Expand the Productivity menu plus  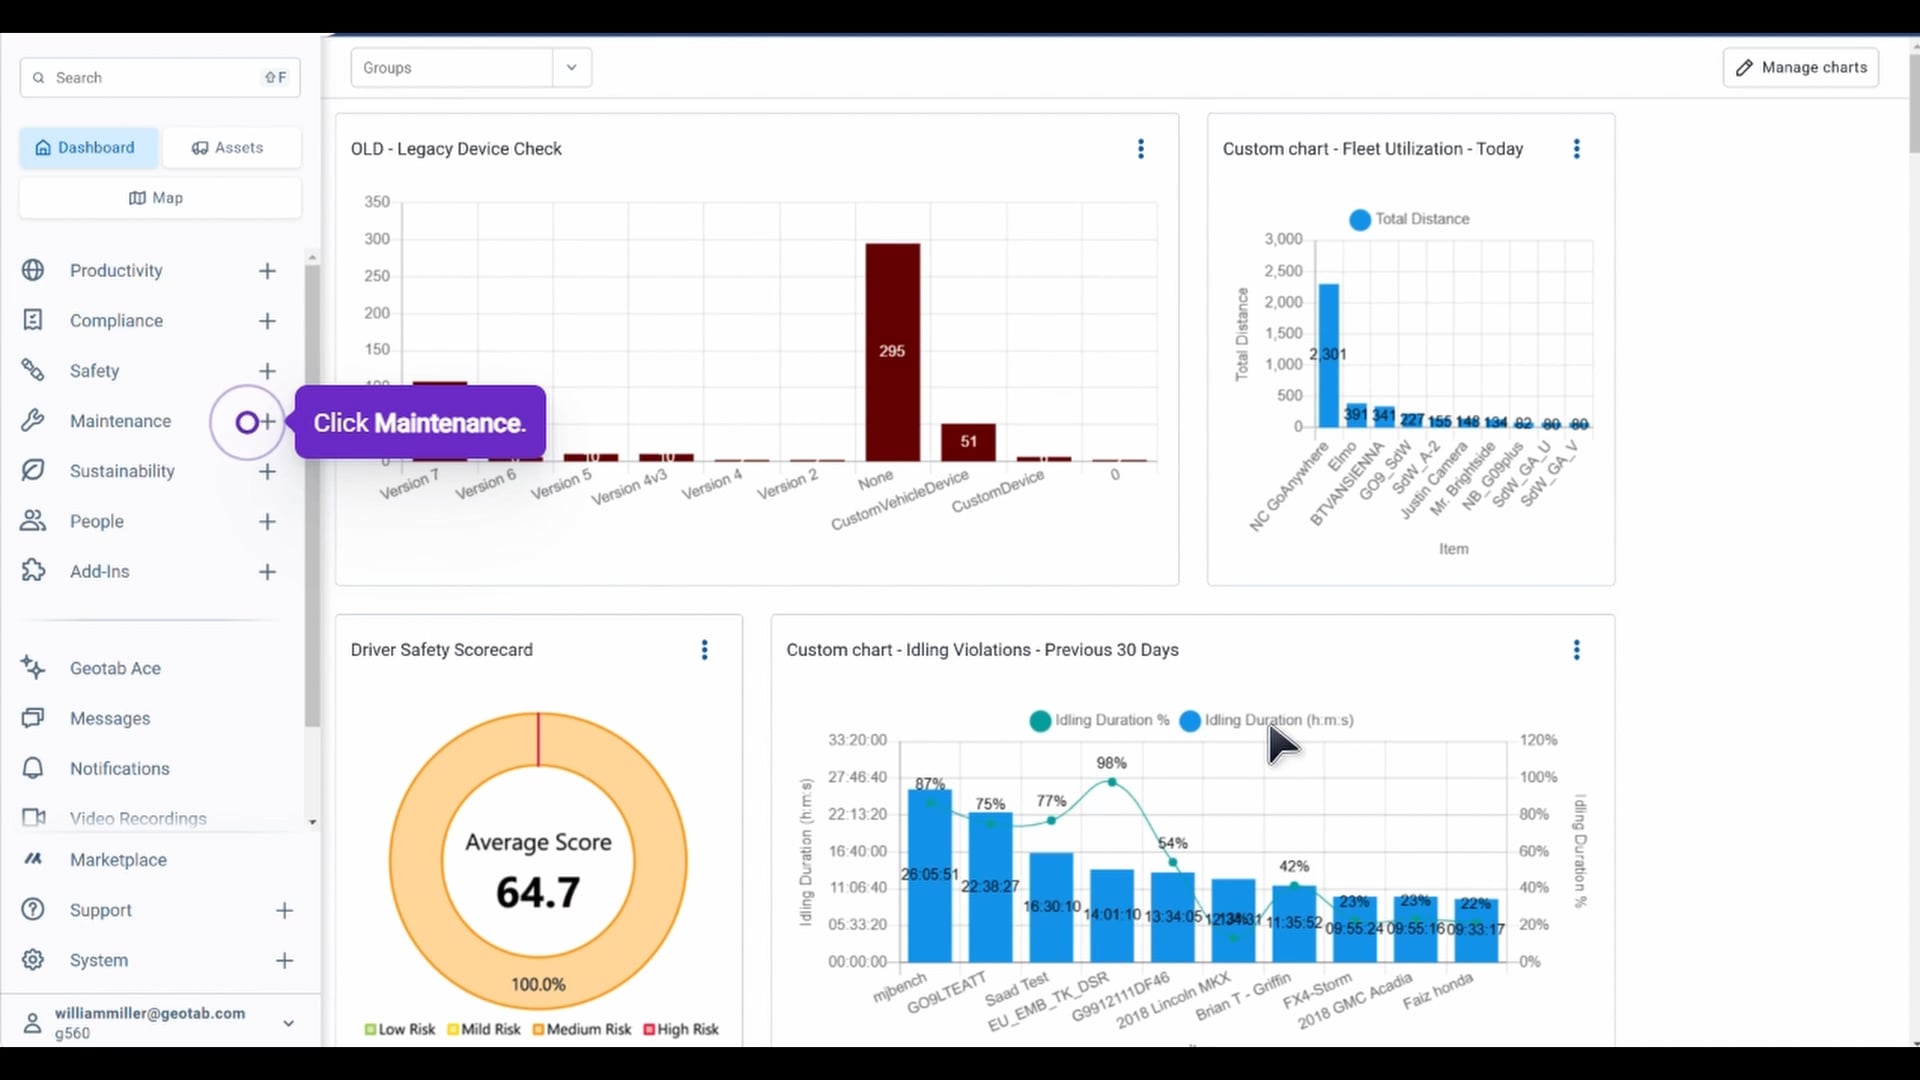[x=267, y=271]
